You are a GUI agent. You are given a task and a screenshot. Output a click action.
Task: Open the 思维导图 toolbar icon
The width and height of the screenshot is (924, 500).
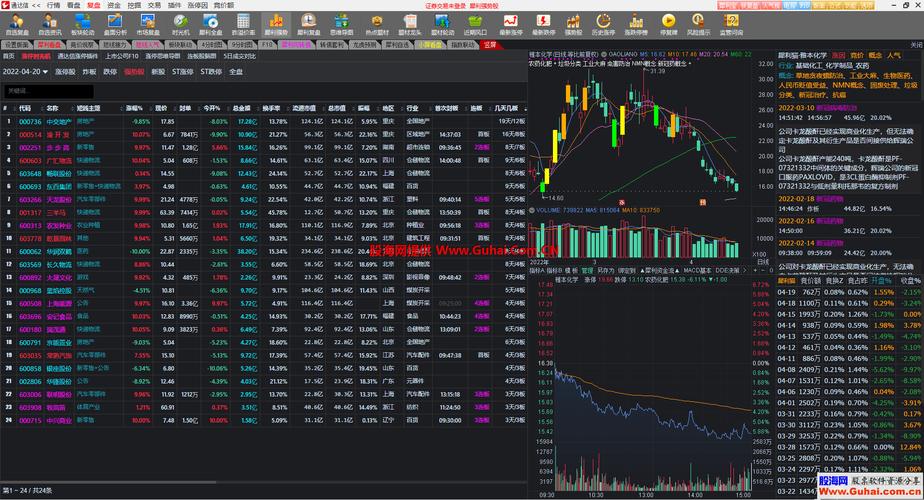(341, 25)
